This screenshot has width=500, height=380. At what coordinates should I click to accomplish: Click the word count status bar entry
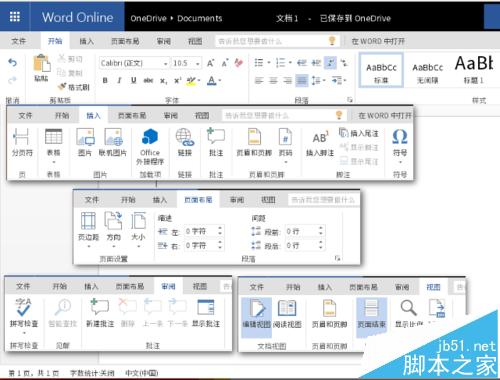coord(92,373)
